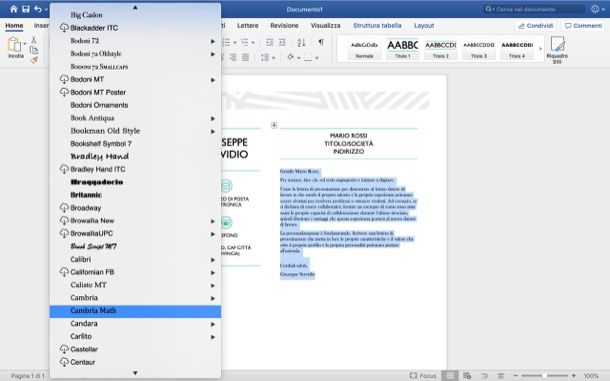Open the Revisione ribbon tab
The width and height of the screenshot is (610, 381).
tap(284, 26)
